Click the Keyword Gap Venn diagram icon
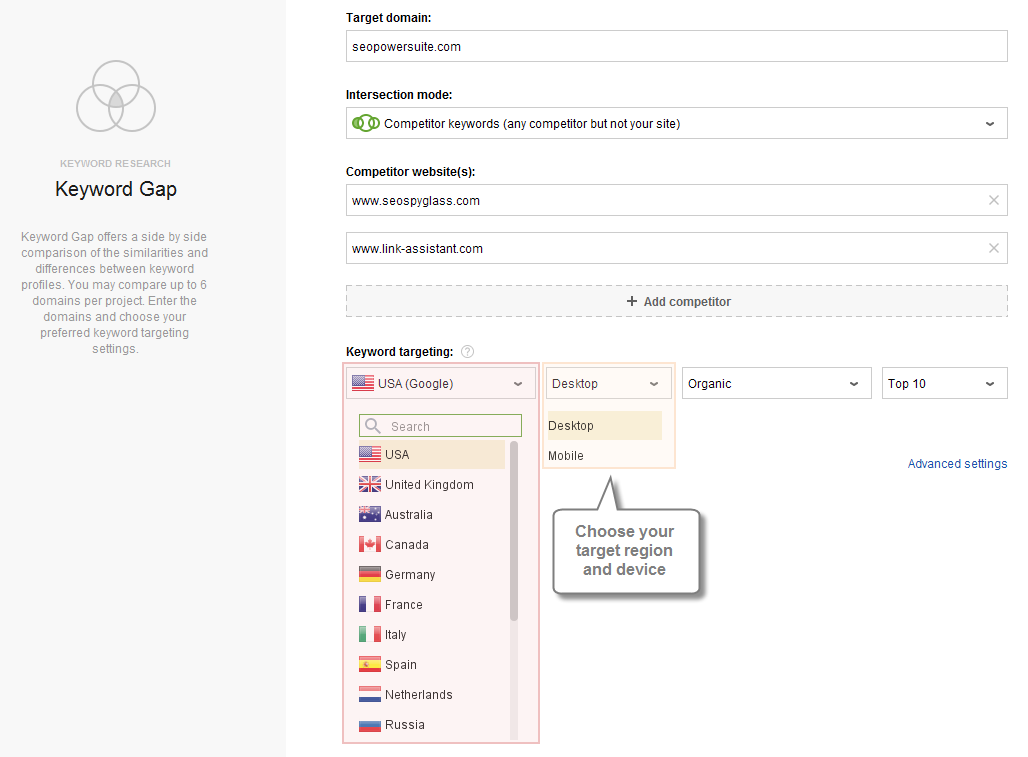This screenshot has height=757, width=1028. pos(116,96)
